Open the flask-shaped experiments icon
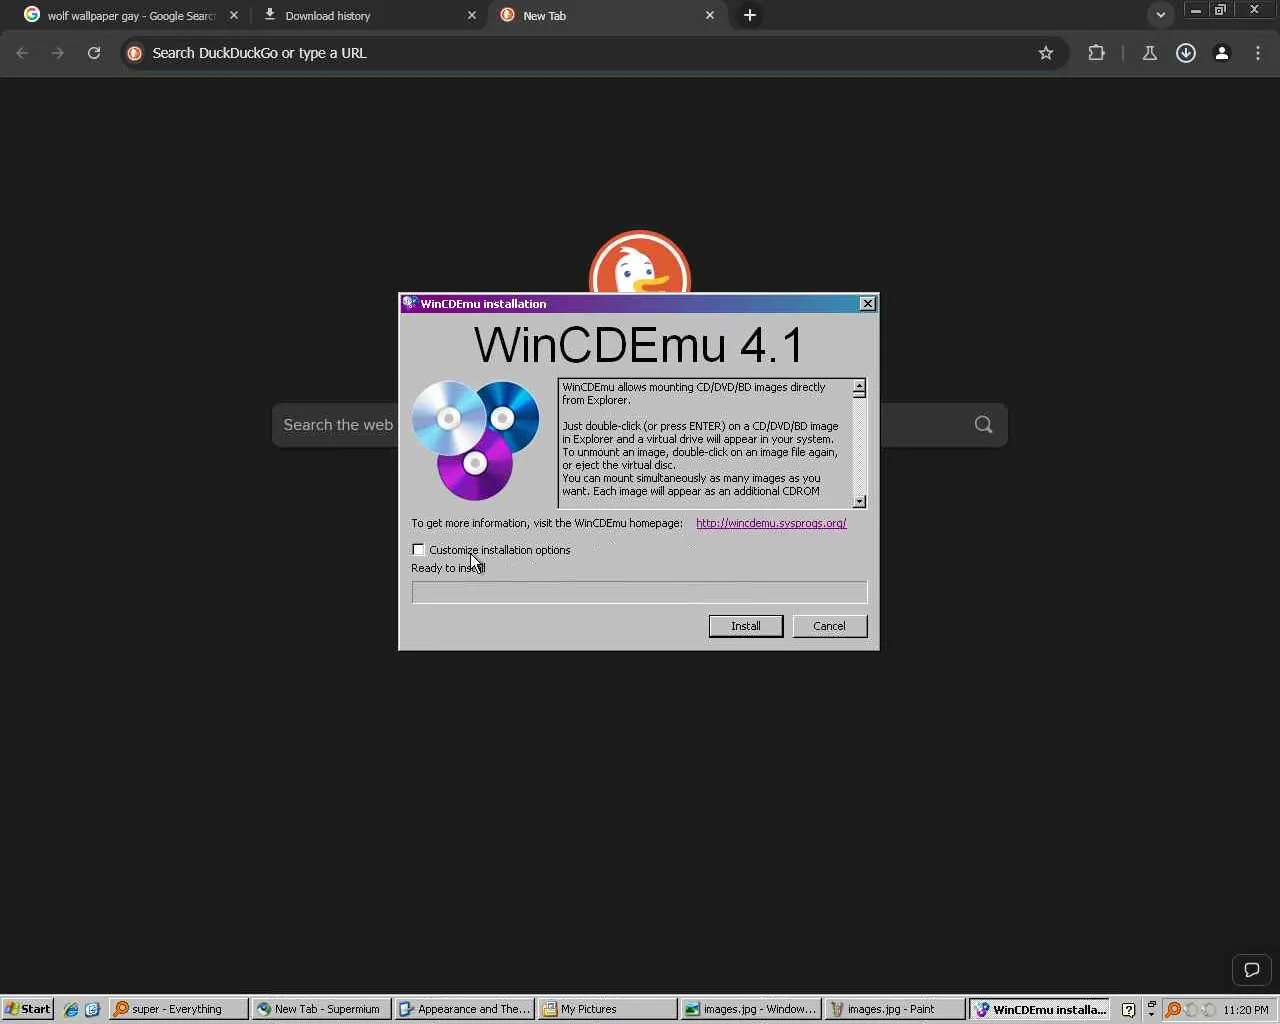The height and width of the screenshot is (1024, 1280). (x=1150, y=53)
